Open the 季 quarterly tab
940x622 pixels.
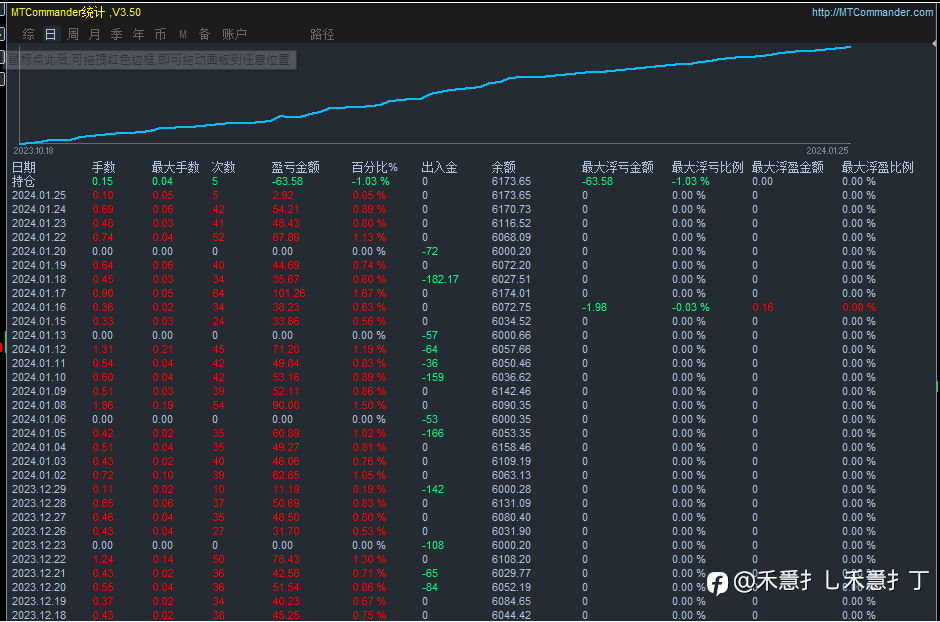click(x=116, y=34)
